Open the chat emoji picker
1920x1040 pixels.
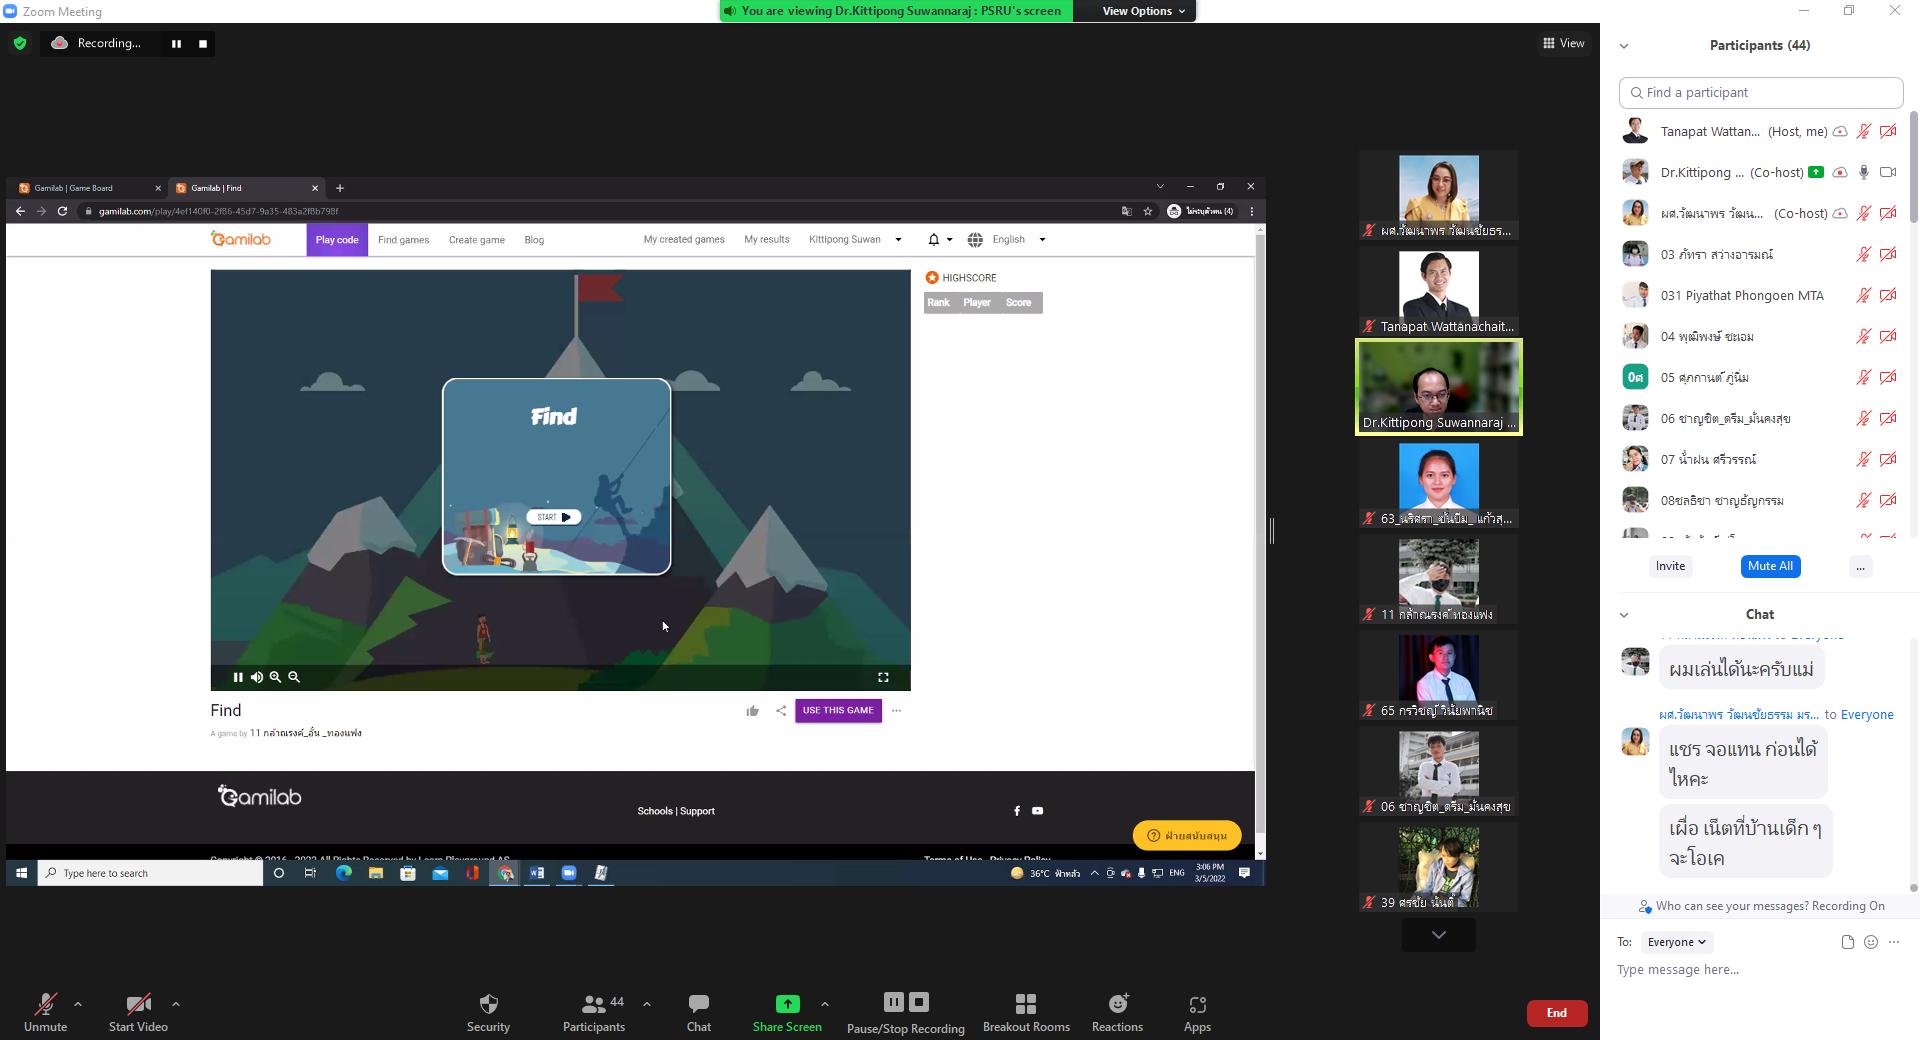point(1871,942)
